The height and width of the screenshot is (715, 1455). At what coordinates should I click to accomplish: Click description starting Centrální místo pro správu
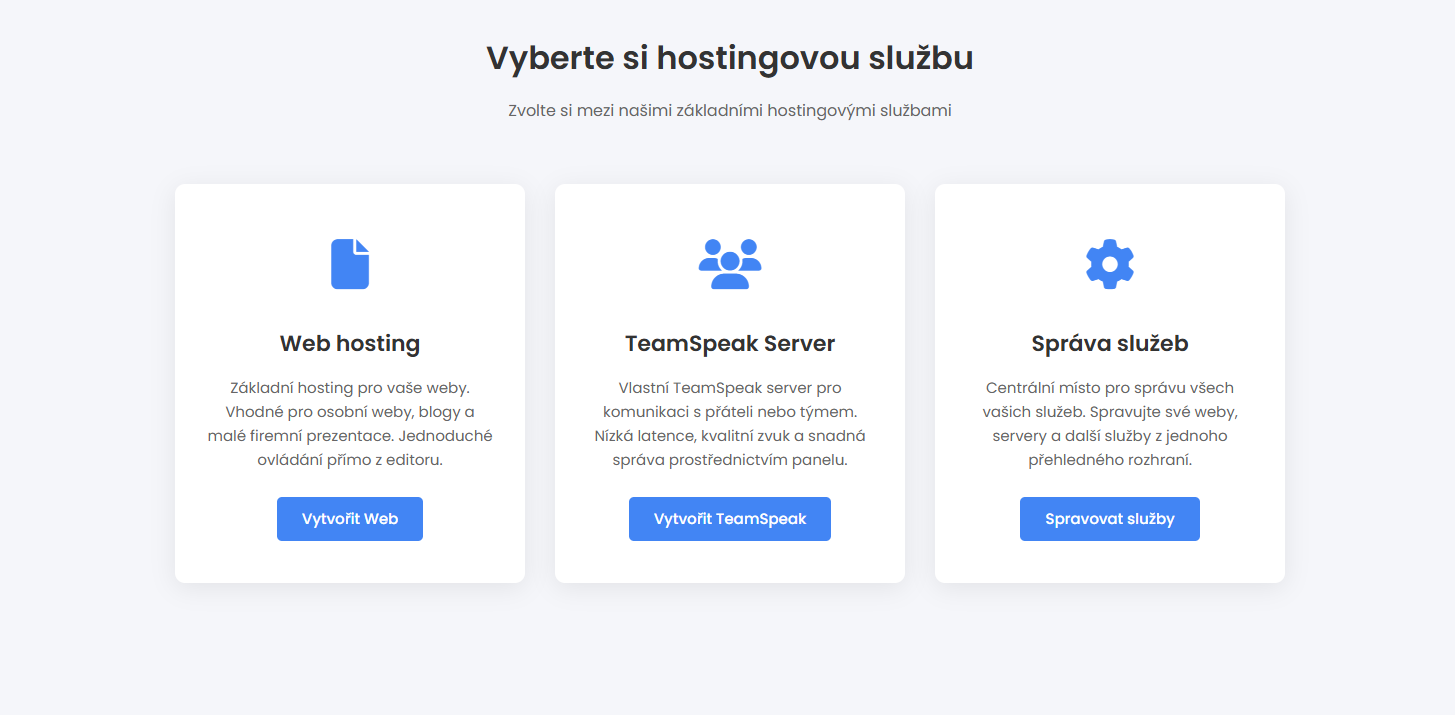click(x=1110, y=424)
